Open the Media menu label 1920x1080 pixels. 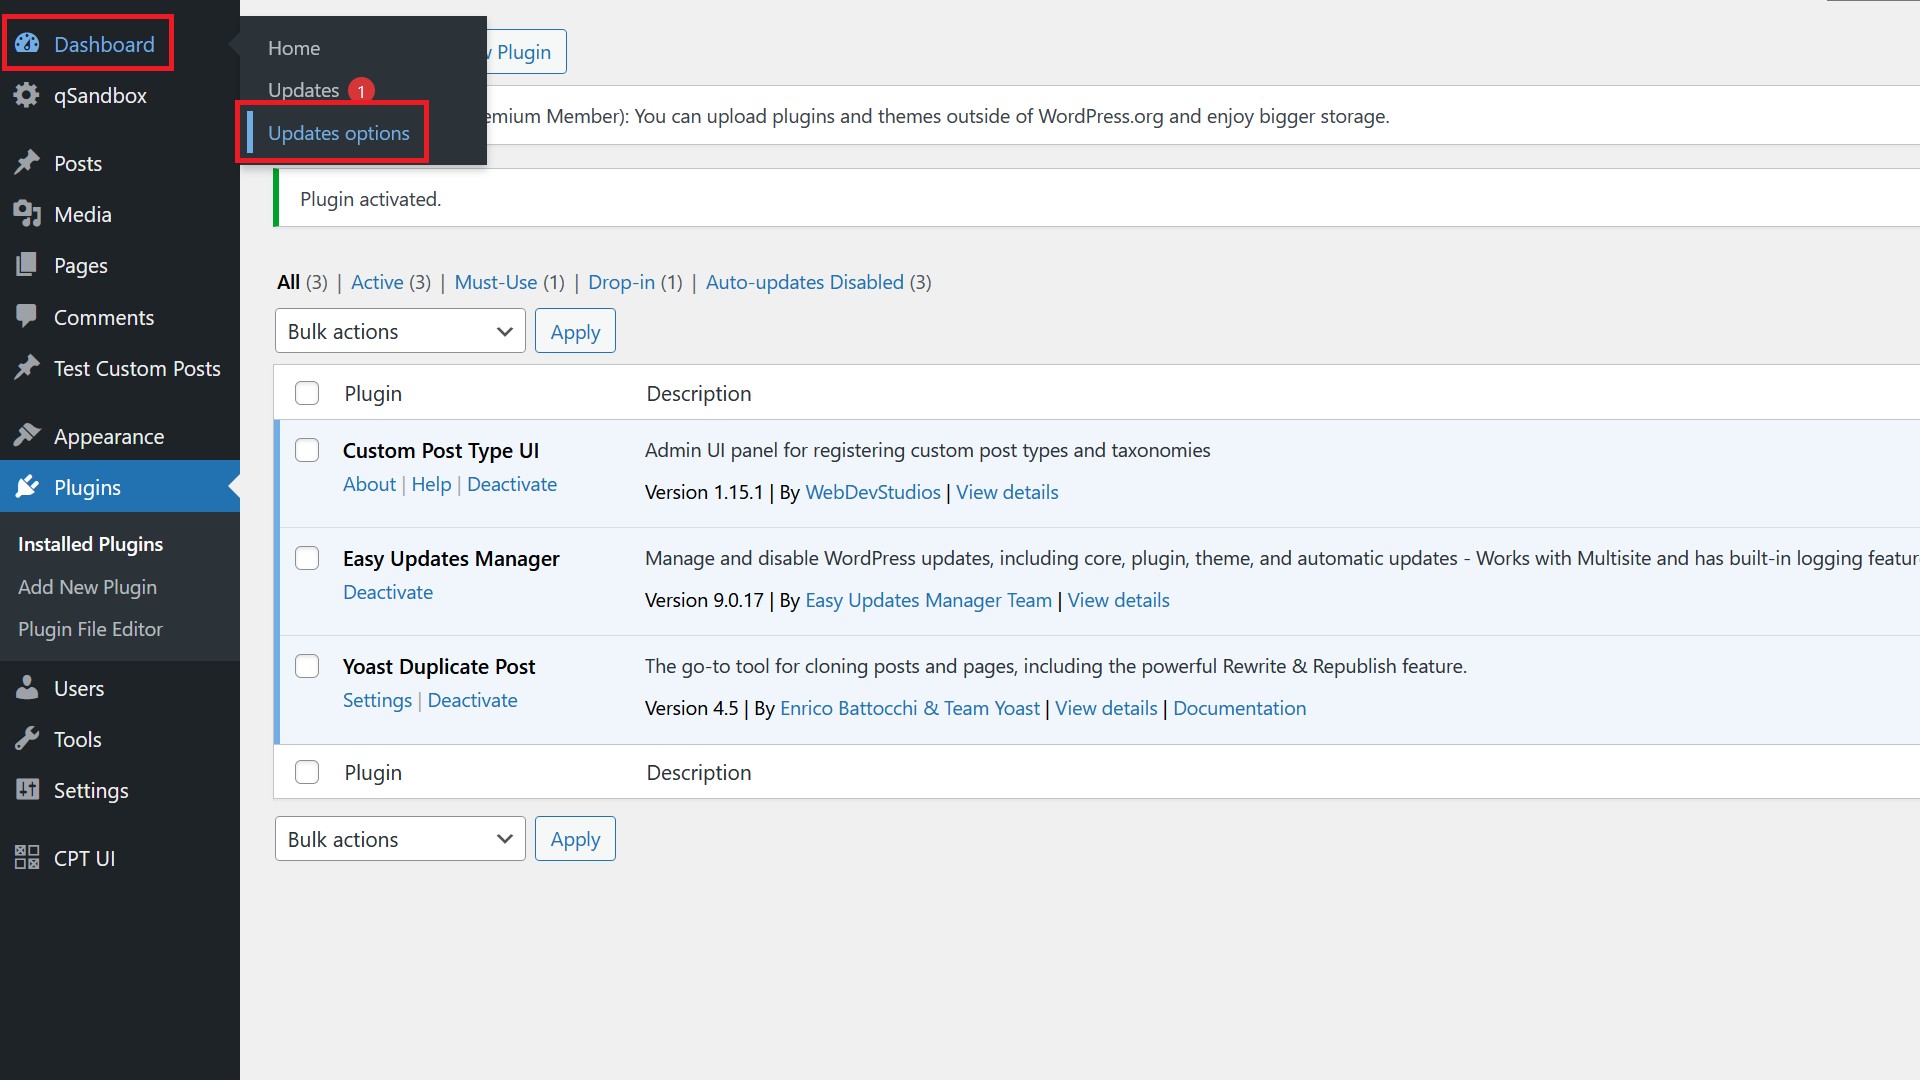pos(83,214)
